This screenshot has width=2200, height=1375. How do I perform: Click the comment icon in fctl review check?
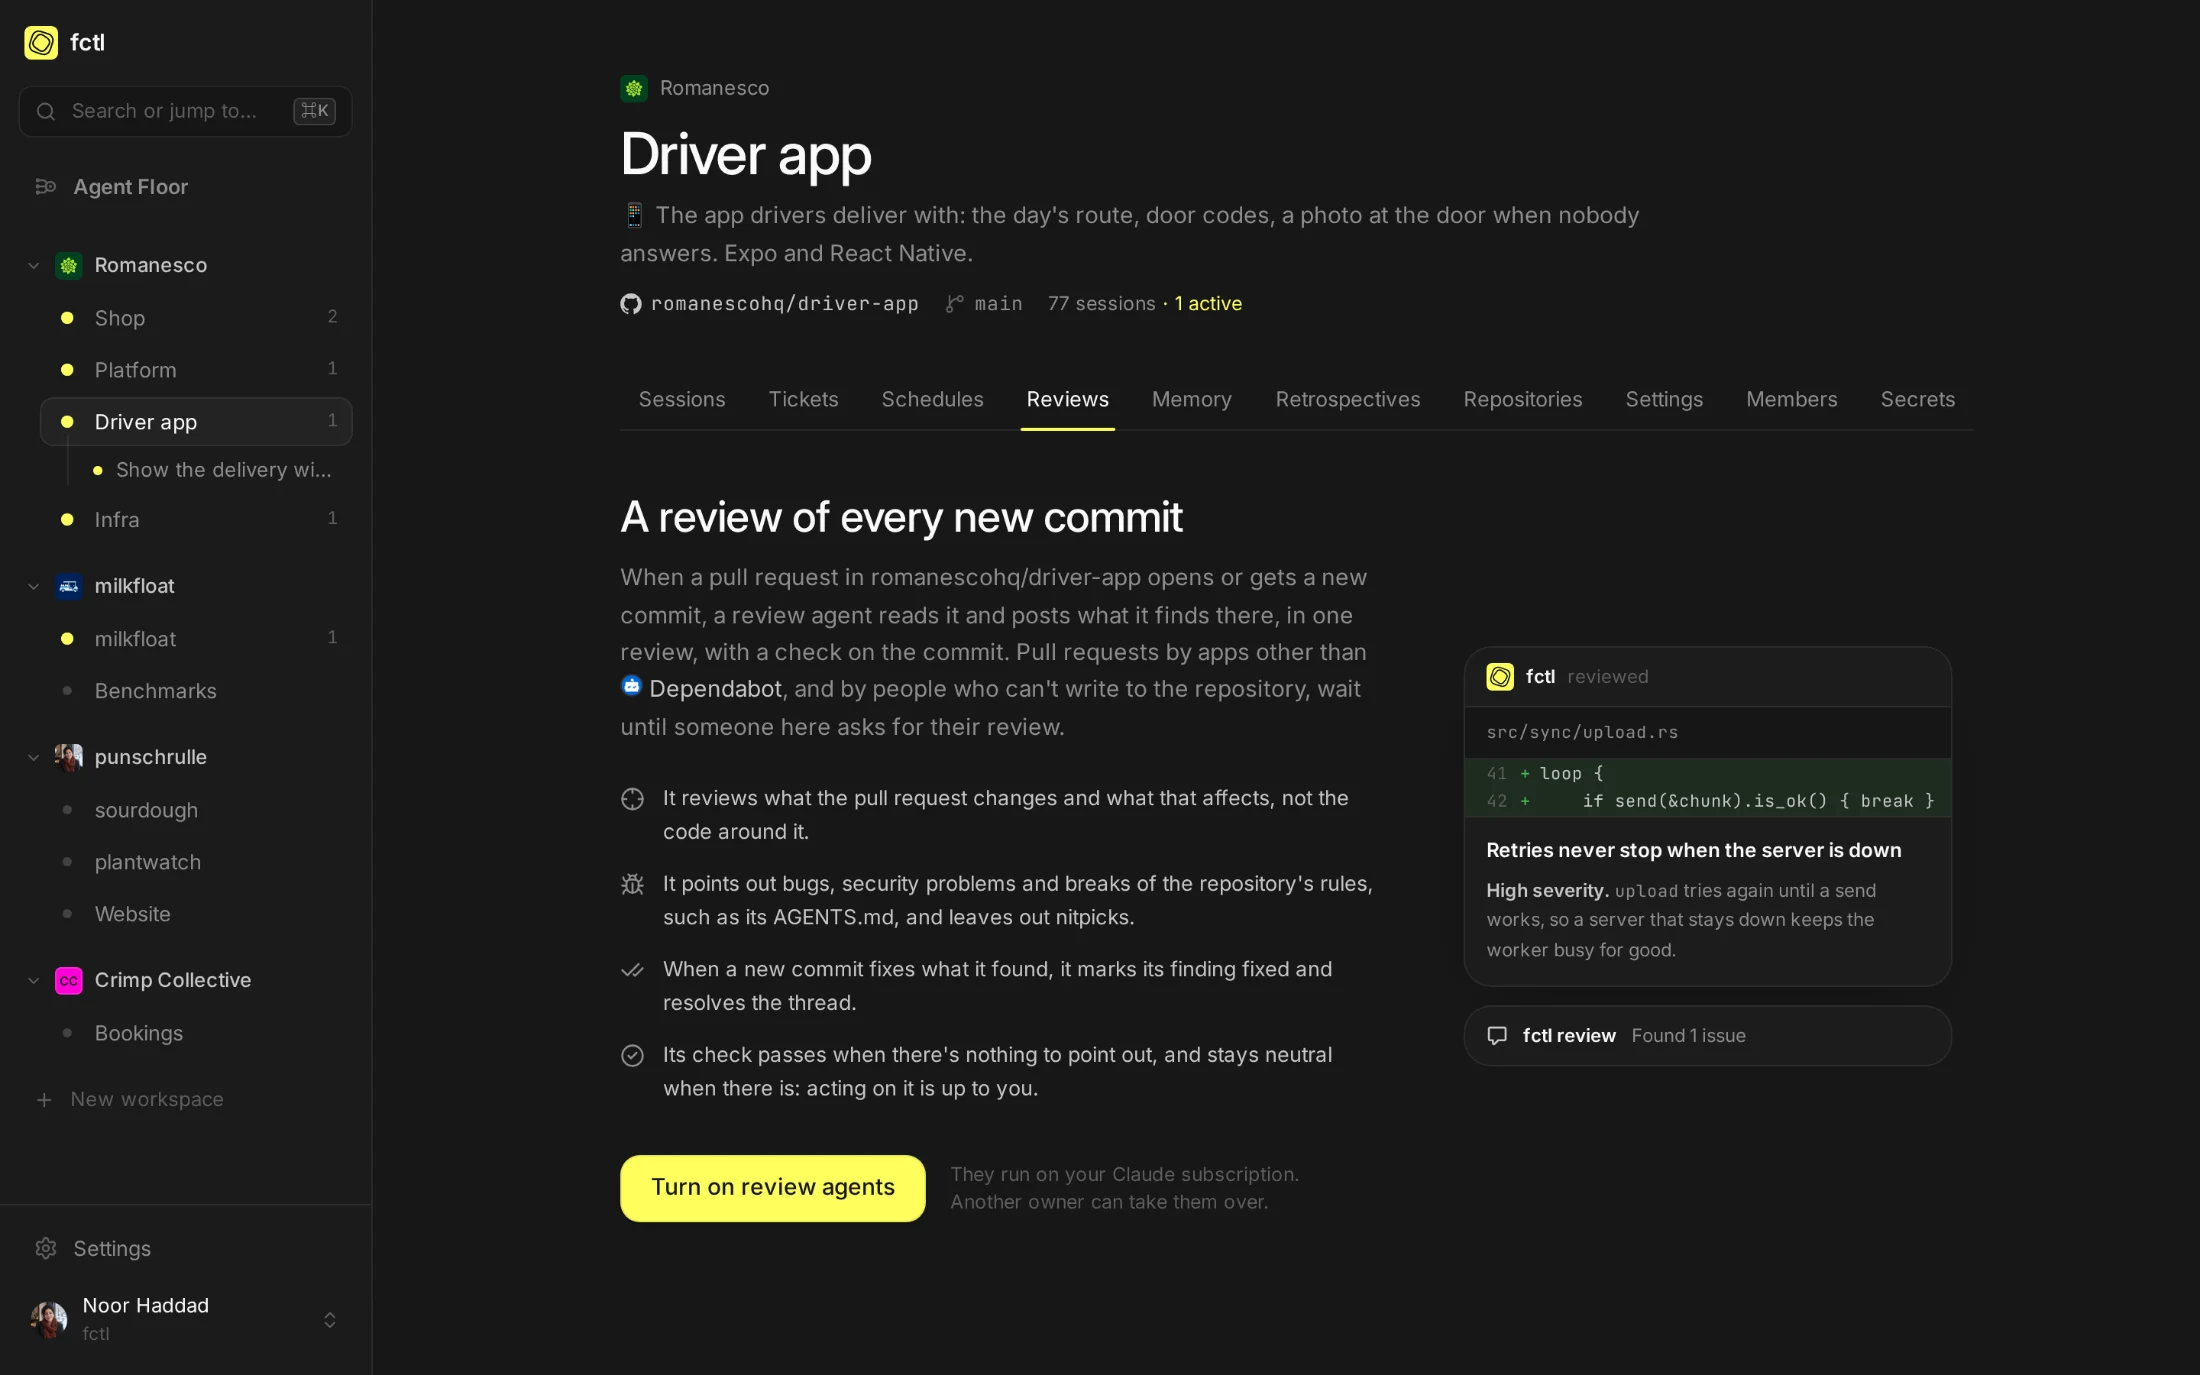tap(1497, 1036)
